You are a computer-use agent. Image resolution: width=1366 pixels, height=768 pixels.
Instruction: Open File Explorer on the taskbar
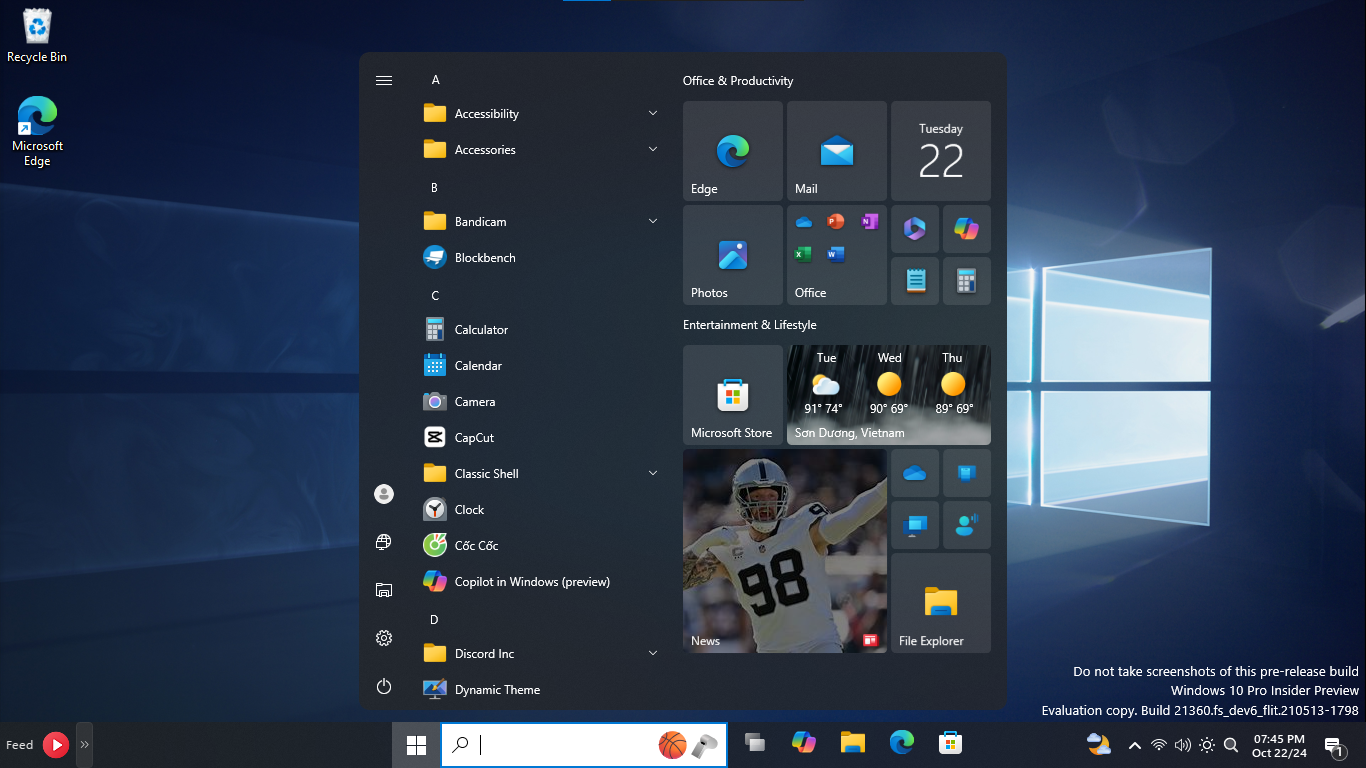[852, 743]
